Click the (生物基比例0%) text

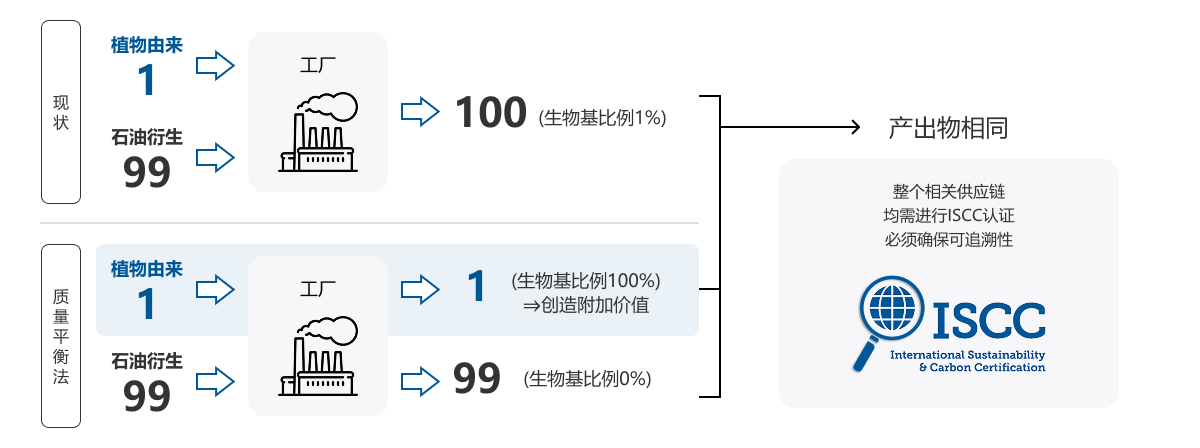pos(587,379)
